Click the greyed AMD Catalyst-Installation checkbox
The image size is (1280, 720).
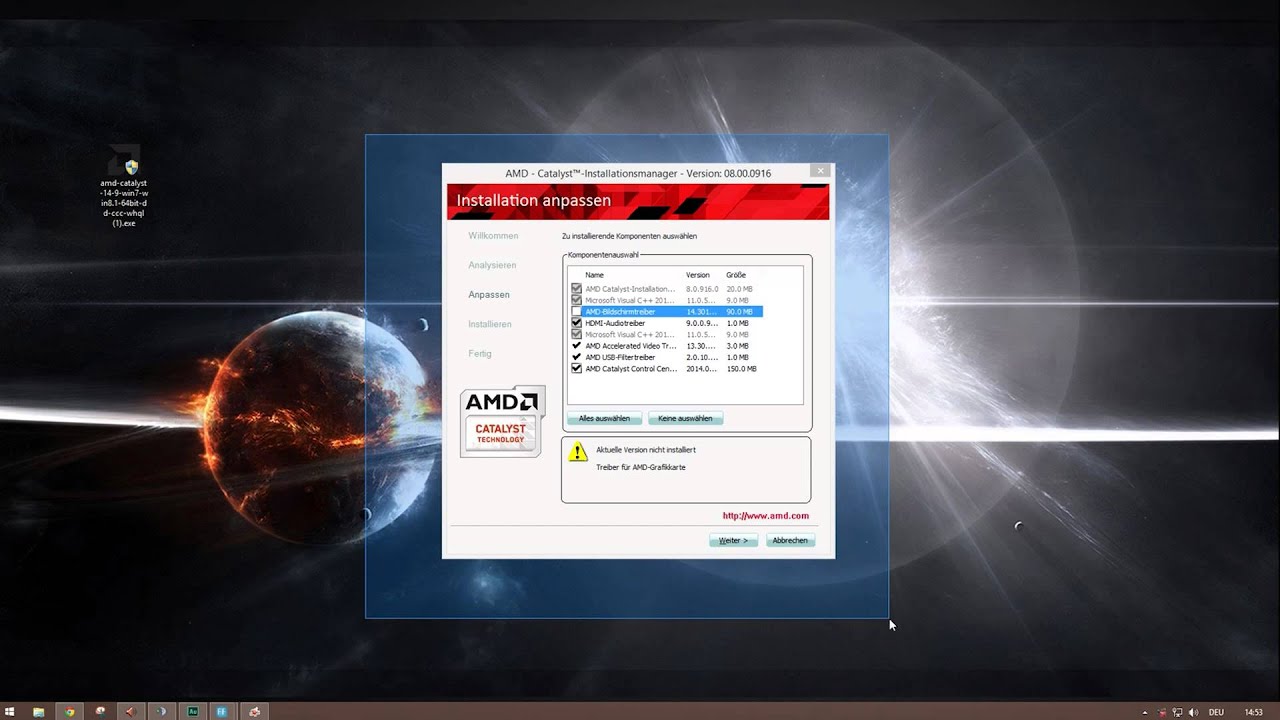(x=576, y=289)
